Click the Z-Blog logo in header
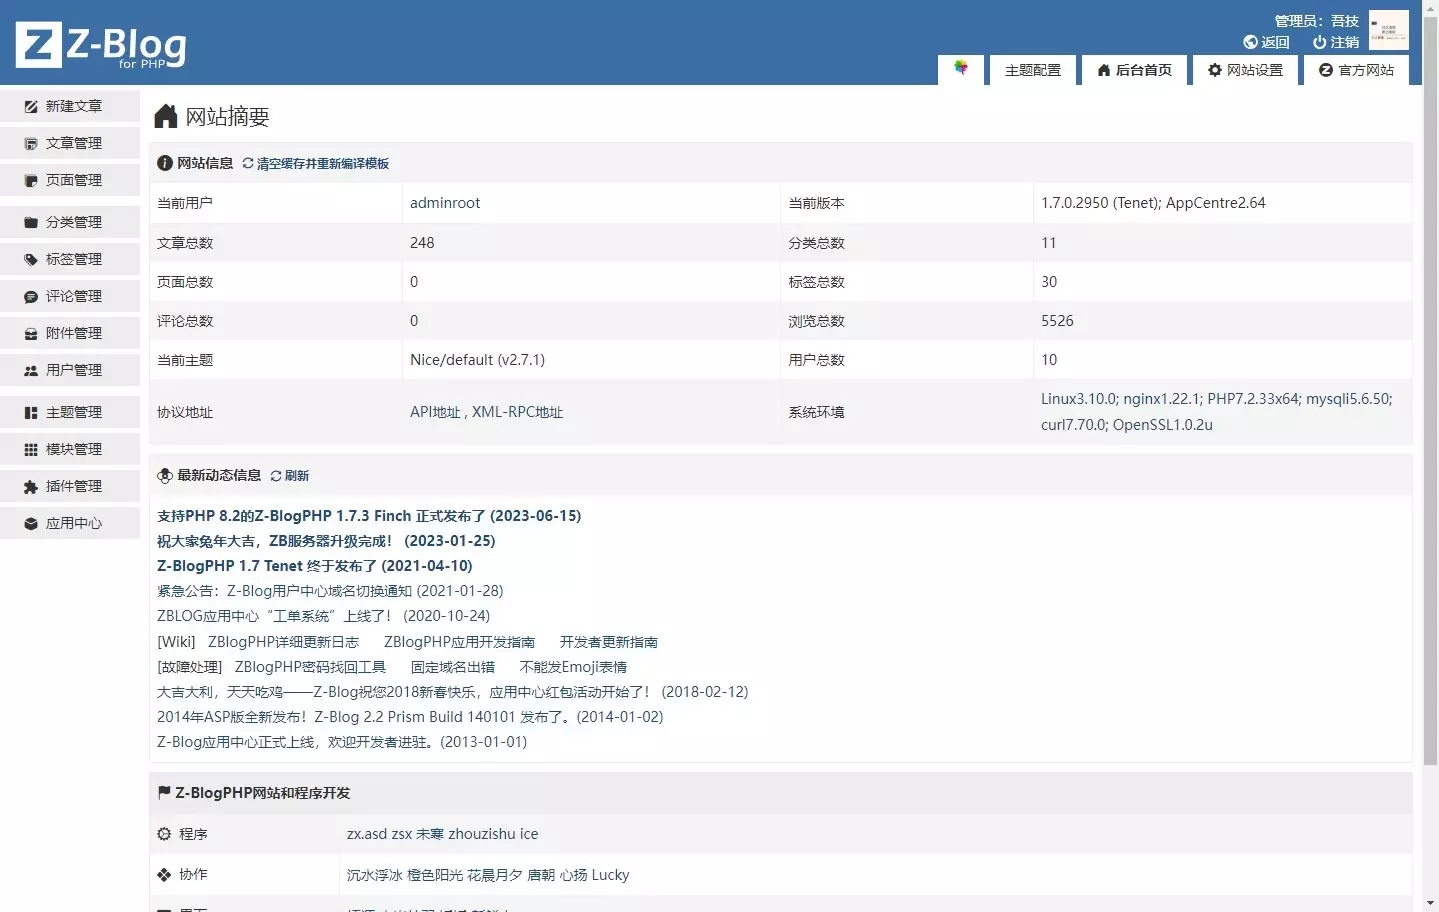This screenshot has height=912, width=1439. 101,46
